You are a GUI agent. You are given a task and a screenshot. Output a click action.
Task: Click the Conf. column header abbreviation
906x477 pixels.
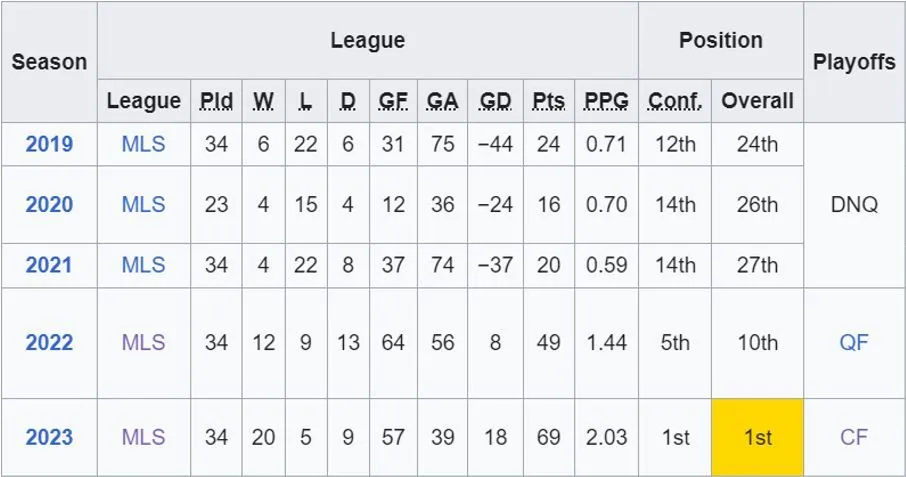click(x=675, y=101)
